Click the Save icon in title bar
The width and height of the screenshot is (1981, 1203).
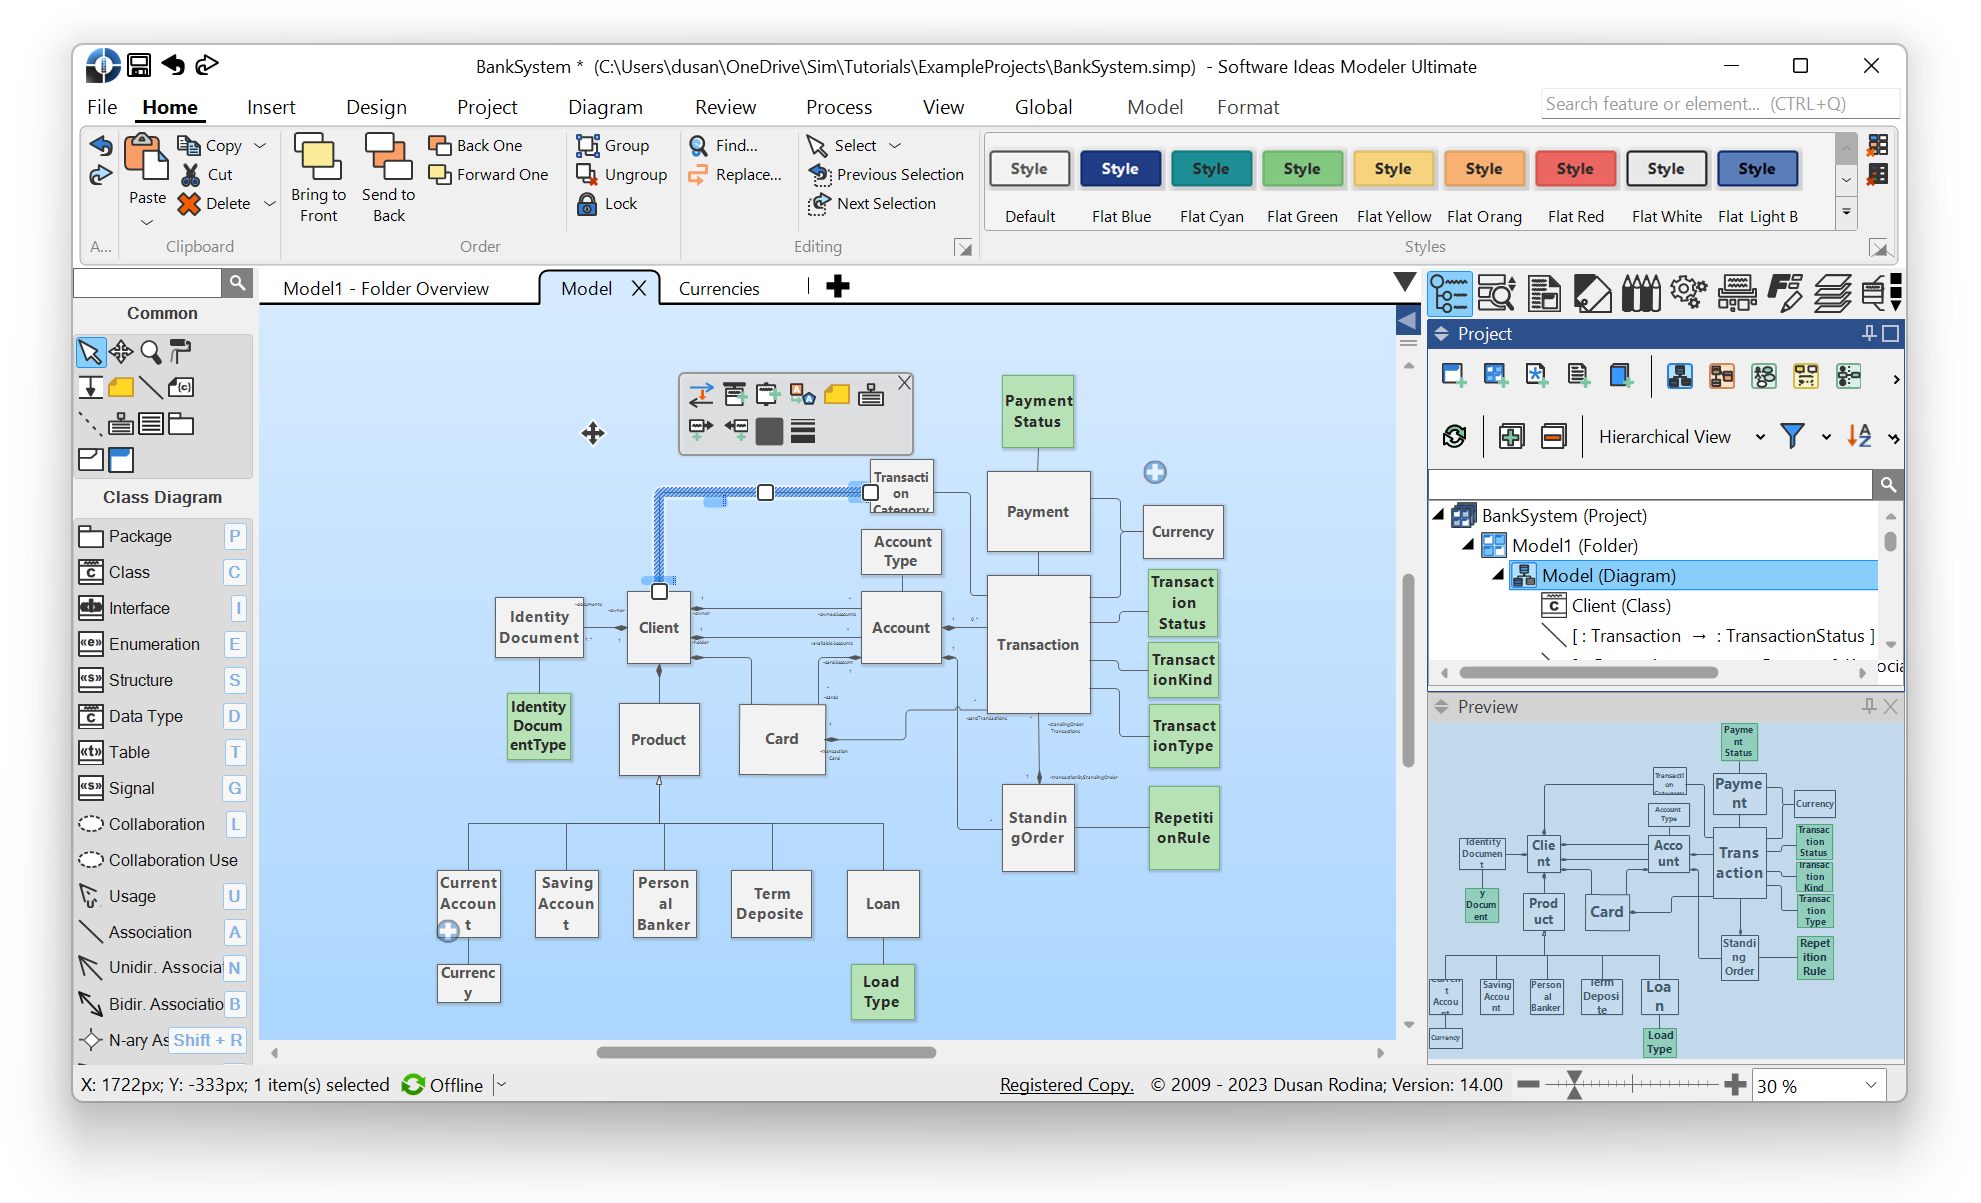point(139,65)
